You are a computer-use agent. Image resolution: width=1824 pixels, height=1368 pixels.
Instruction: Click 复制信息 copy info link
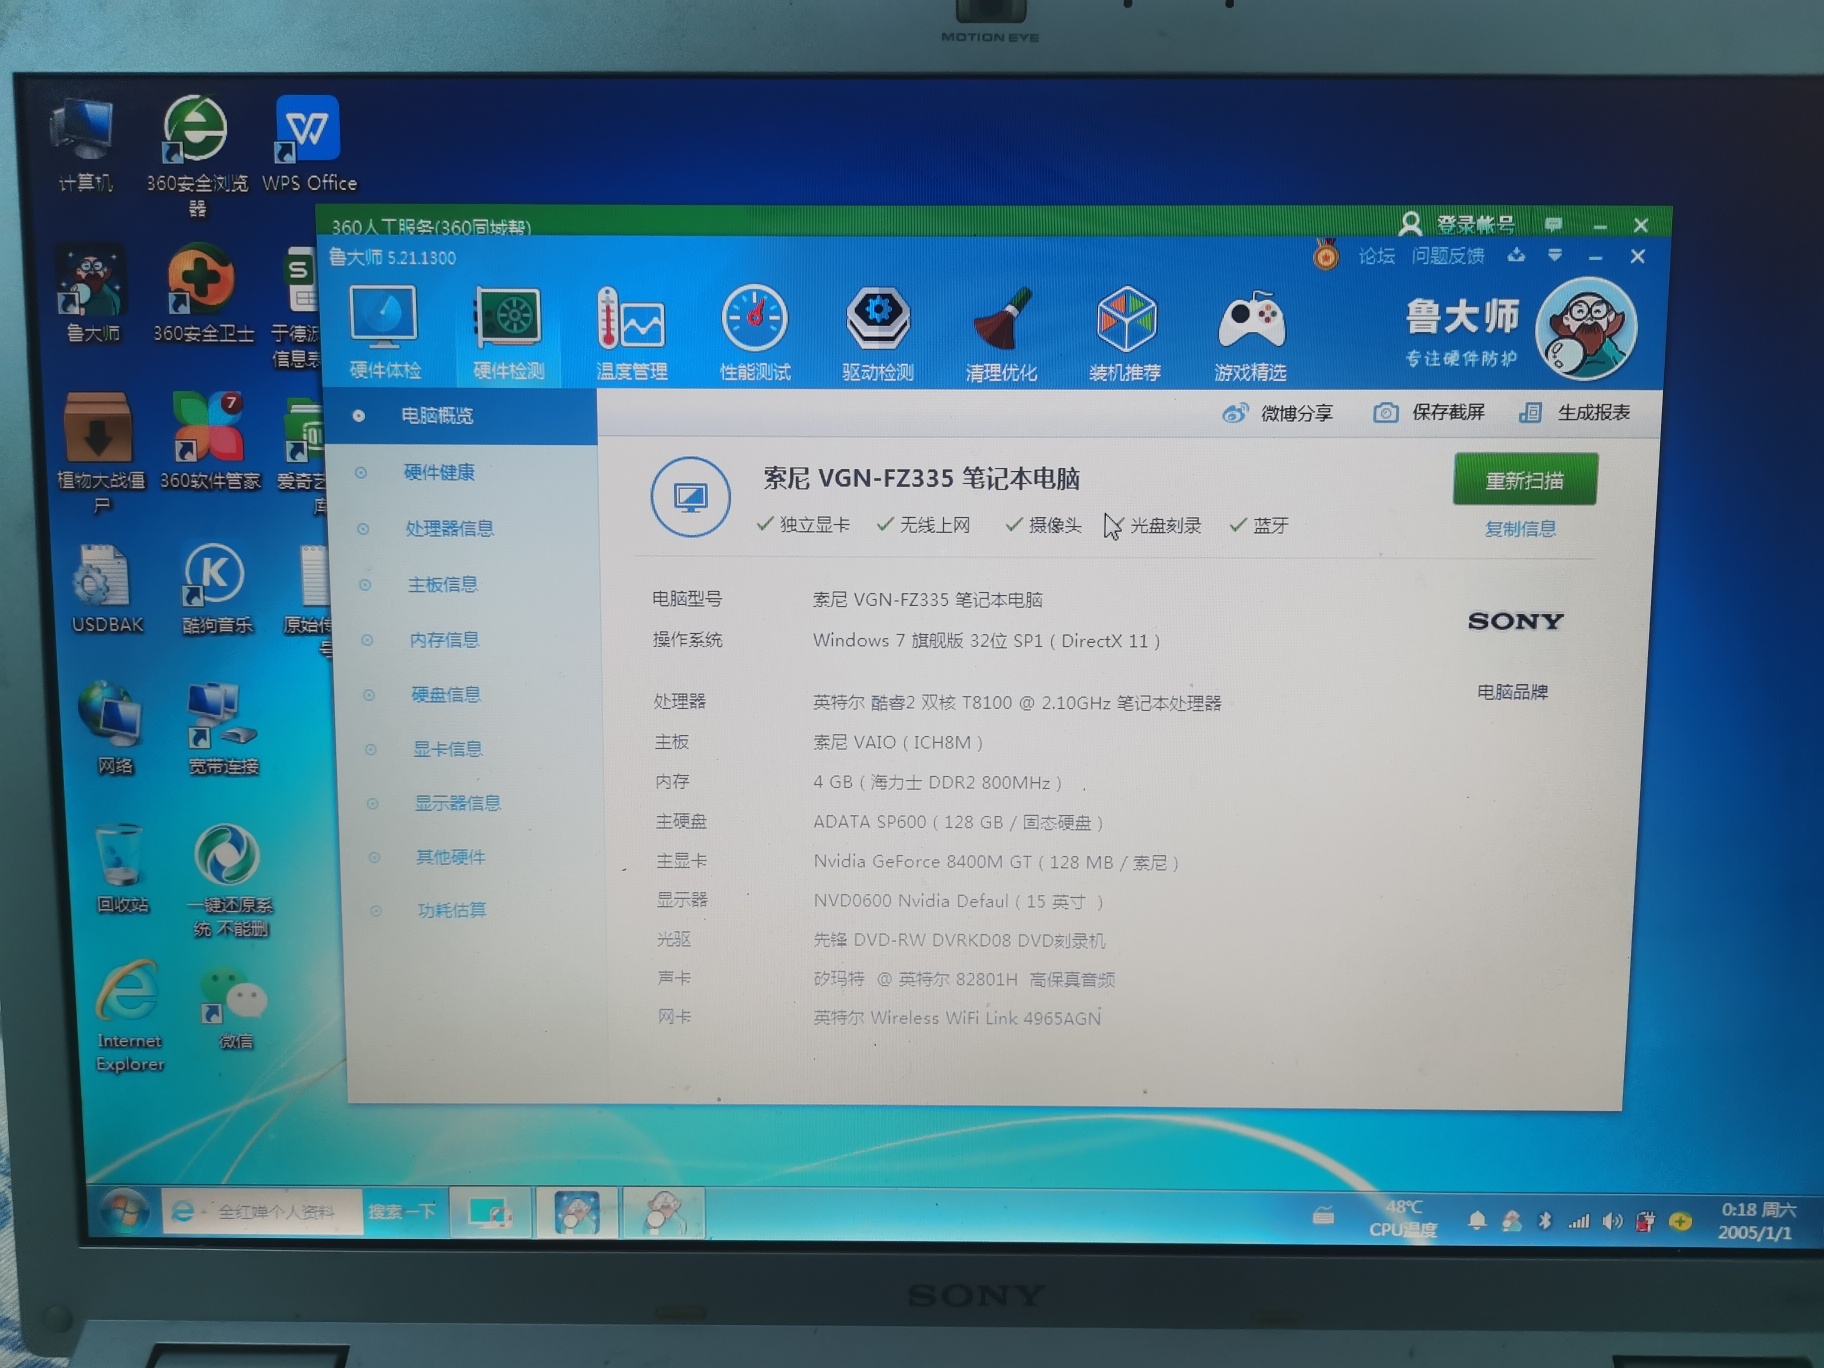click(1520, 529)
